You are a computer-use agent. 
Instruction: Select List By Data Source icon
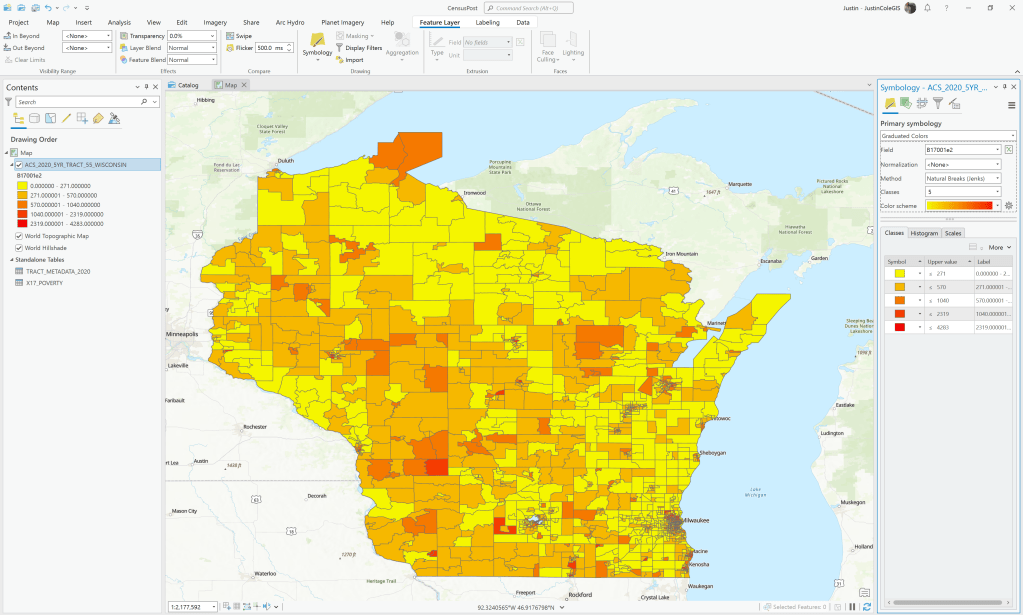34,119
